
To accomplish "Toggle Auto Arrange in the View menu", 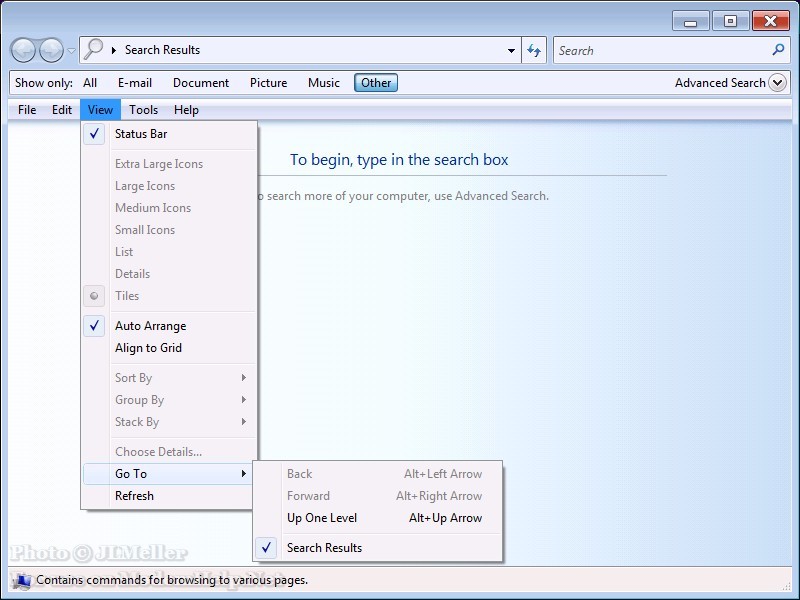I will pos(150,326).
